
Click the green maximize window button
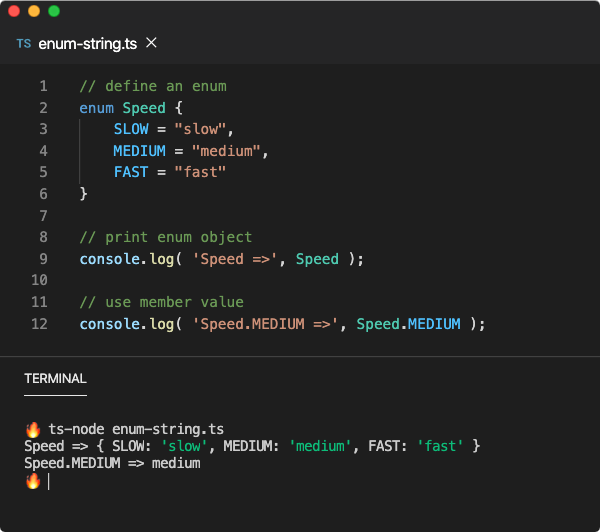coord(54,11)
